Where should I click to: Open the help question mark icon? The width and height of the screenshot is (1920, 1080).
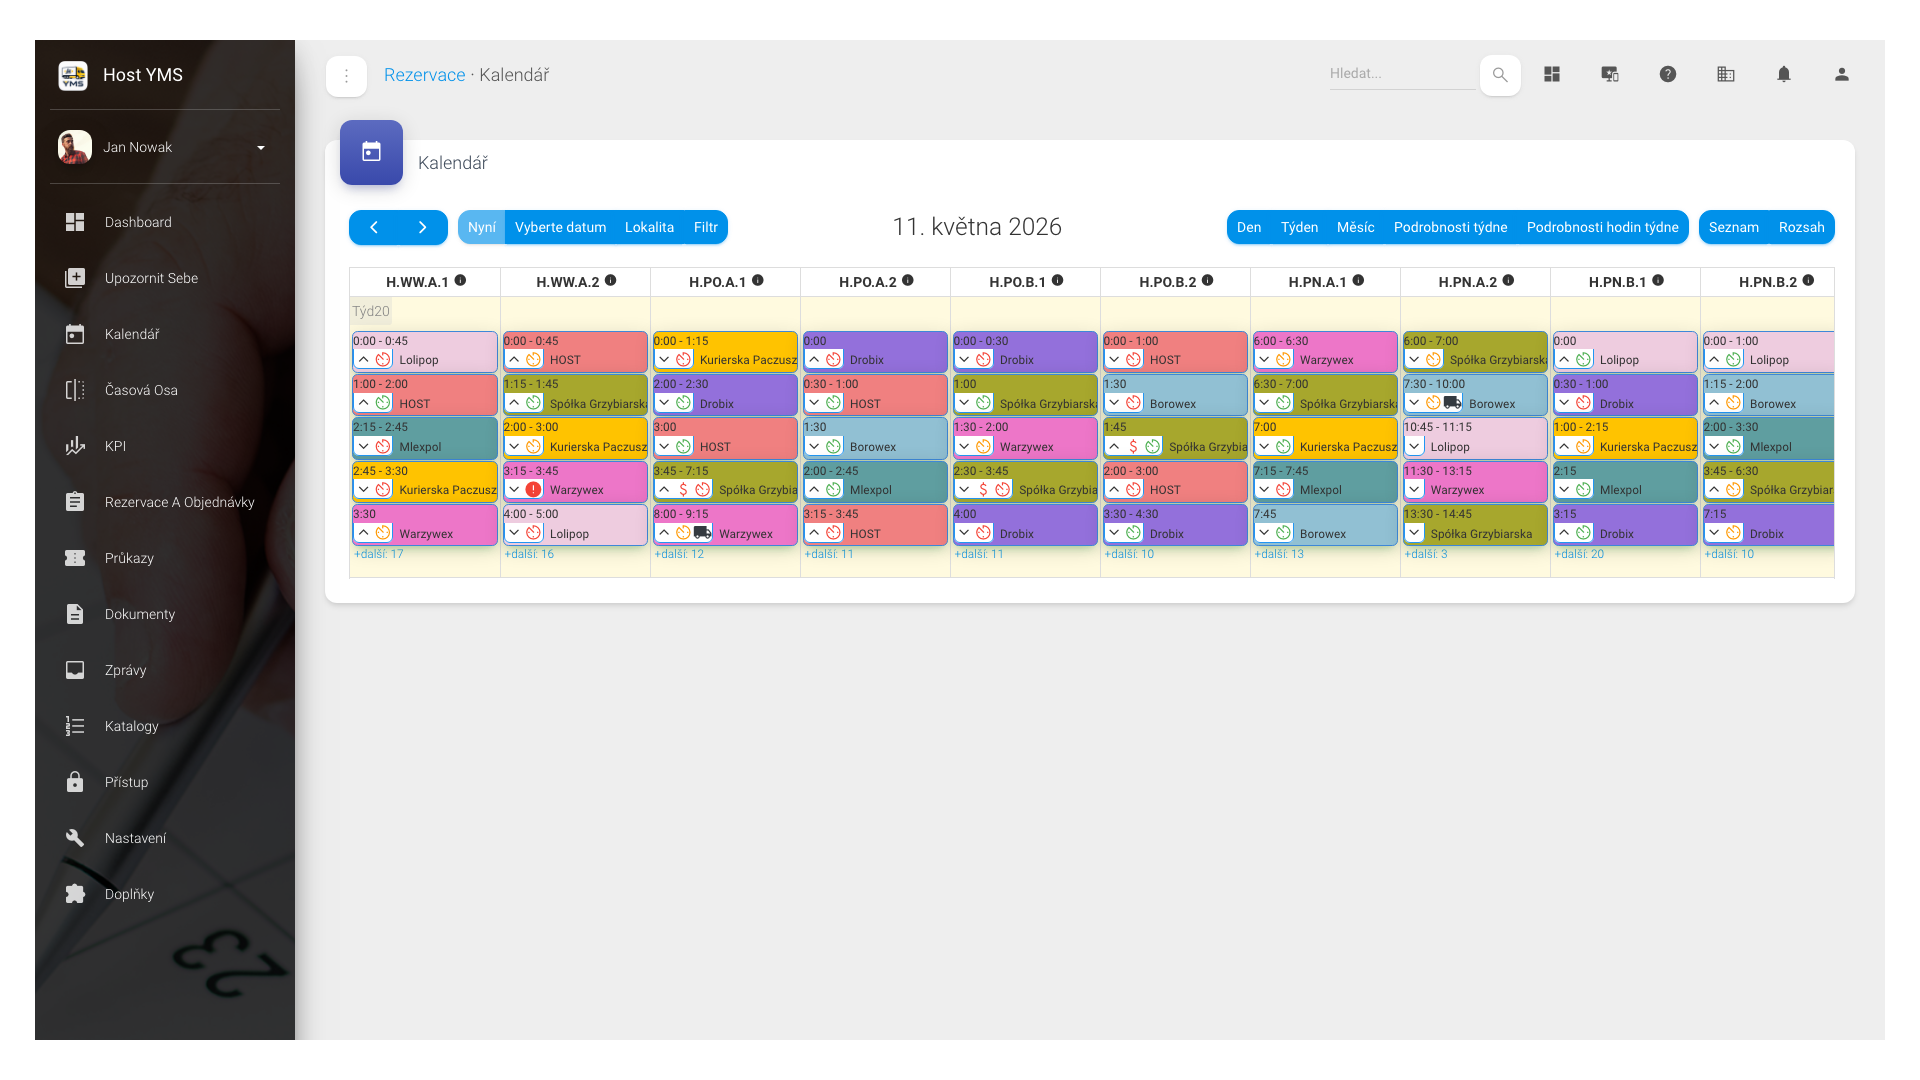(x=1668, y=74)
